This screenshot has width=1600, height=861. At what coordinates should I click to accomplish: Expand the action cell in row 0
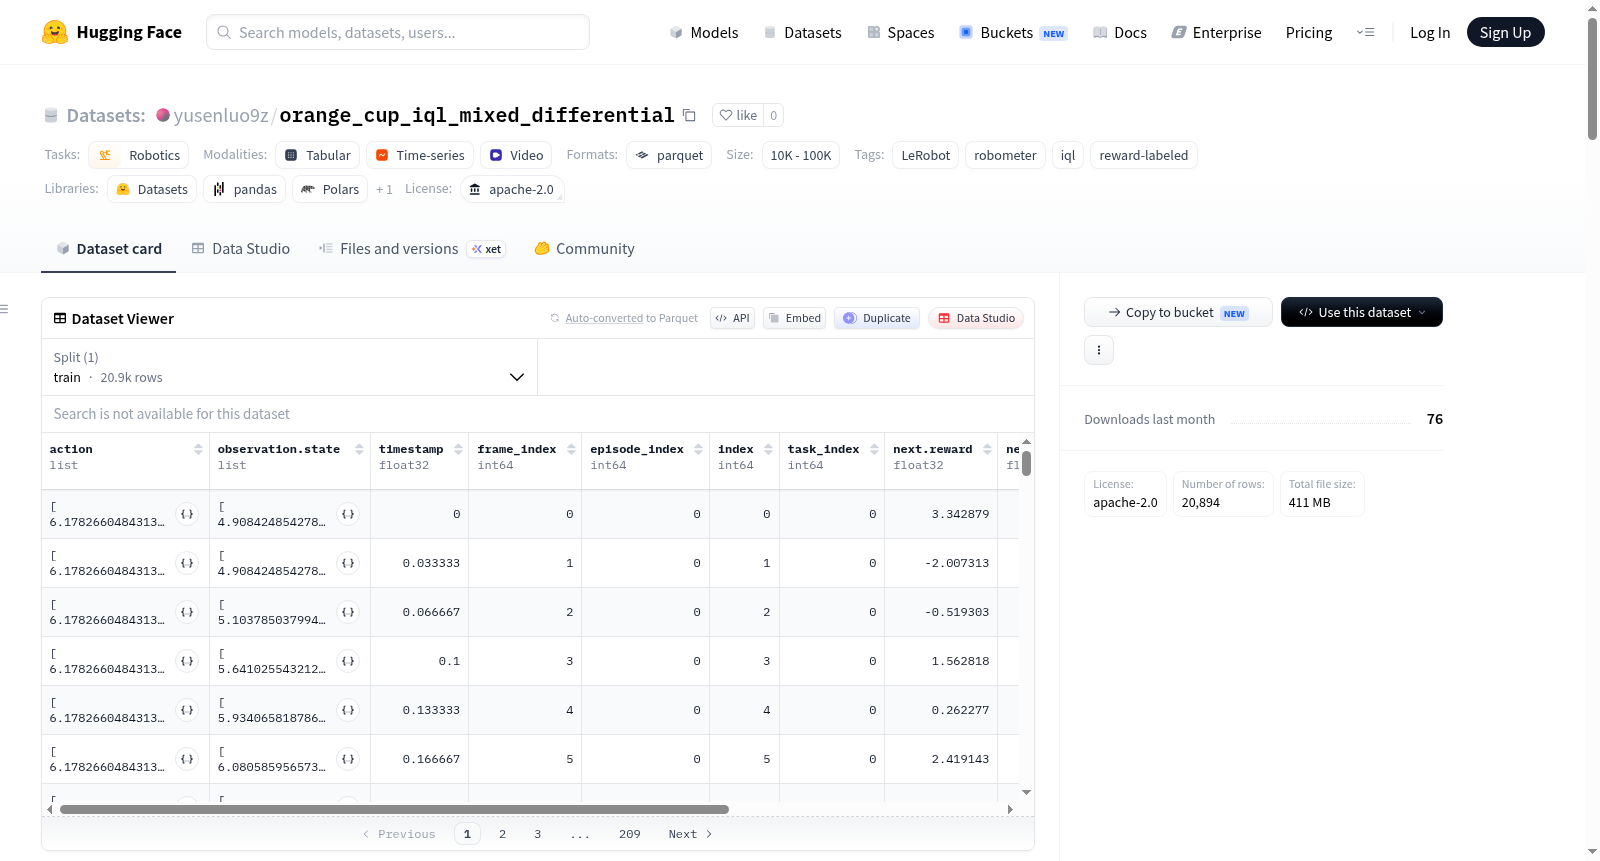187,514
